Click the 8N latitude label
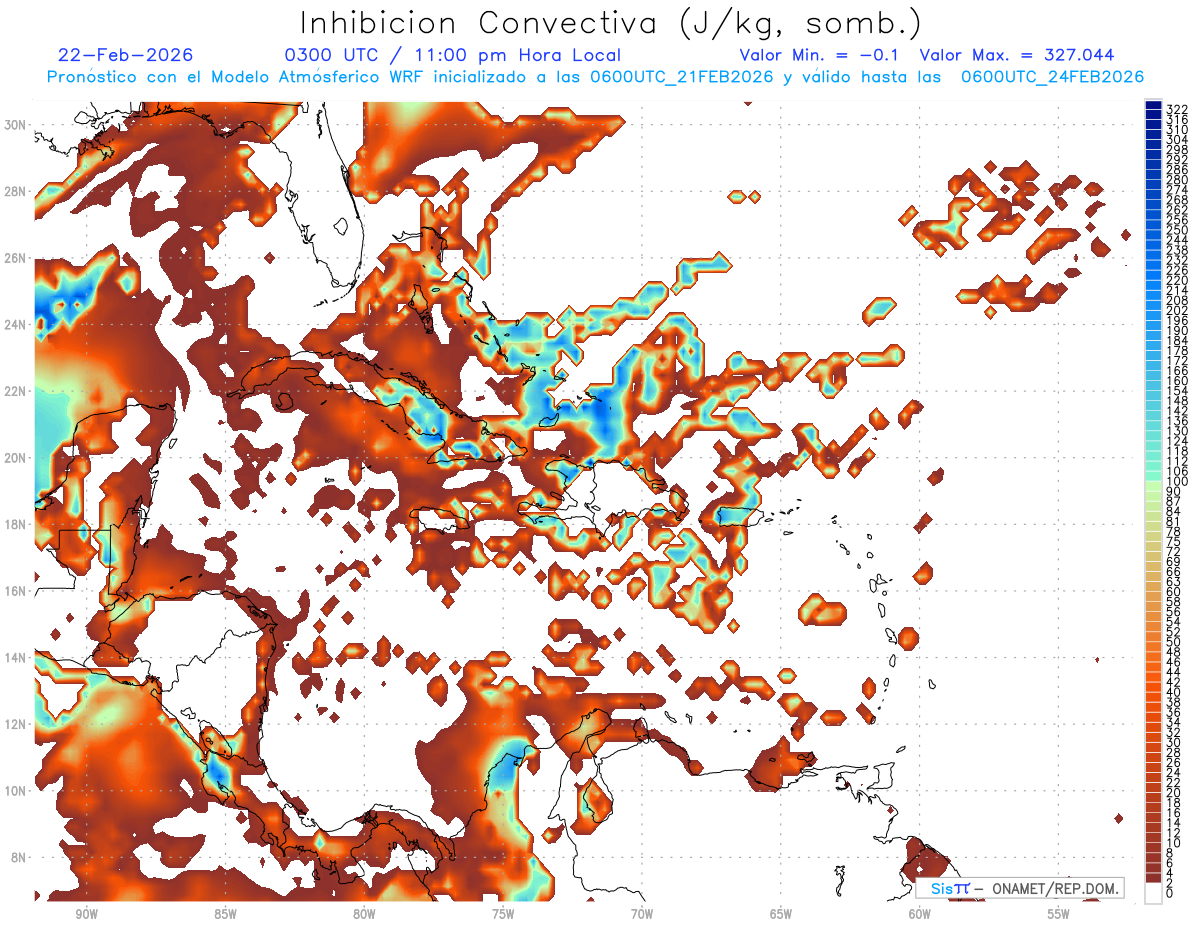The height and width of the screenshot is (927, 1200). (x=18, y=857)
